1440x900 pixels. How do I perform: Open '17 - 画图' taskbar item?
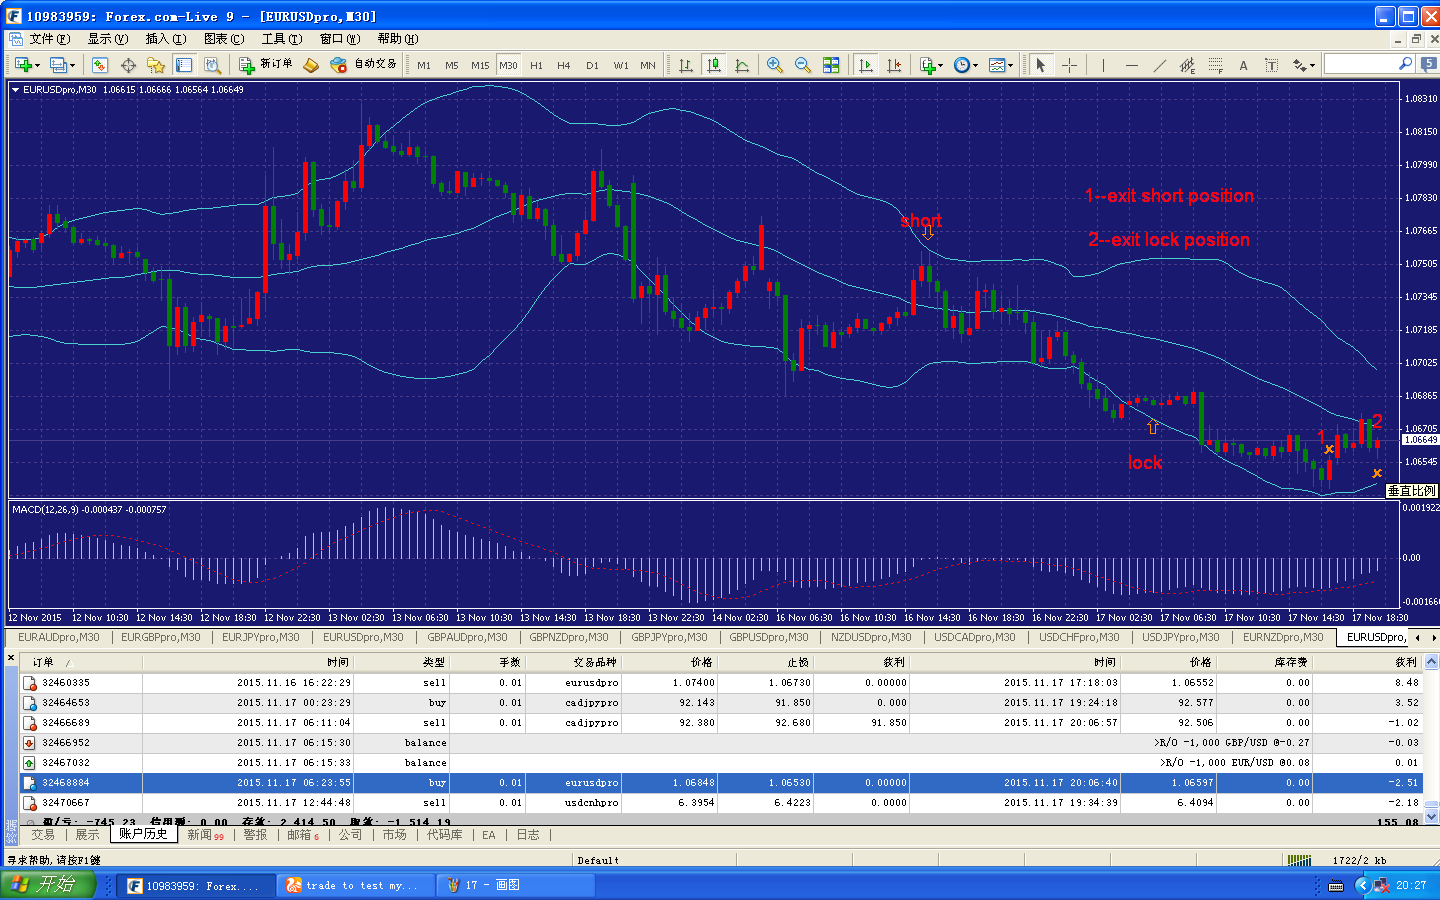pos(513,885)
